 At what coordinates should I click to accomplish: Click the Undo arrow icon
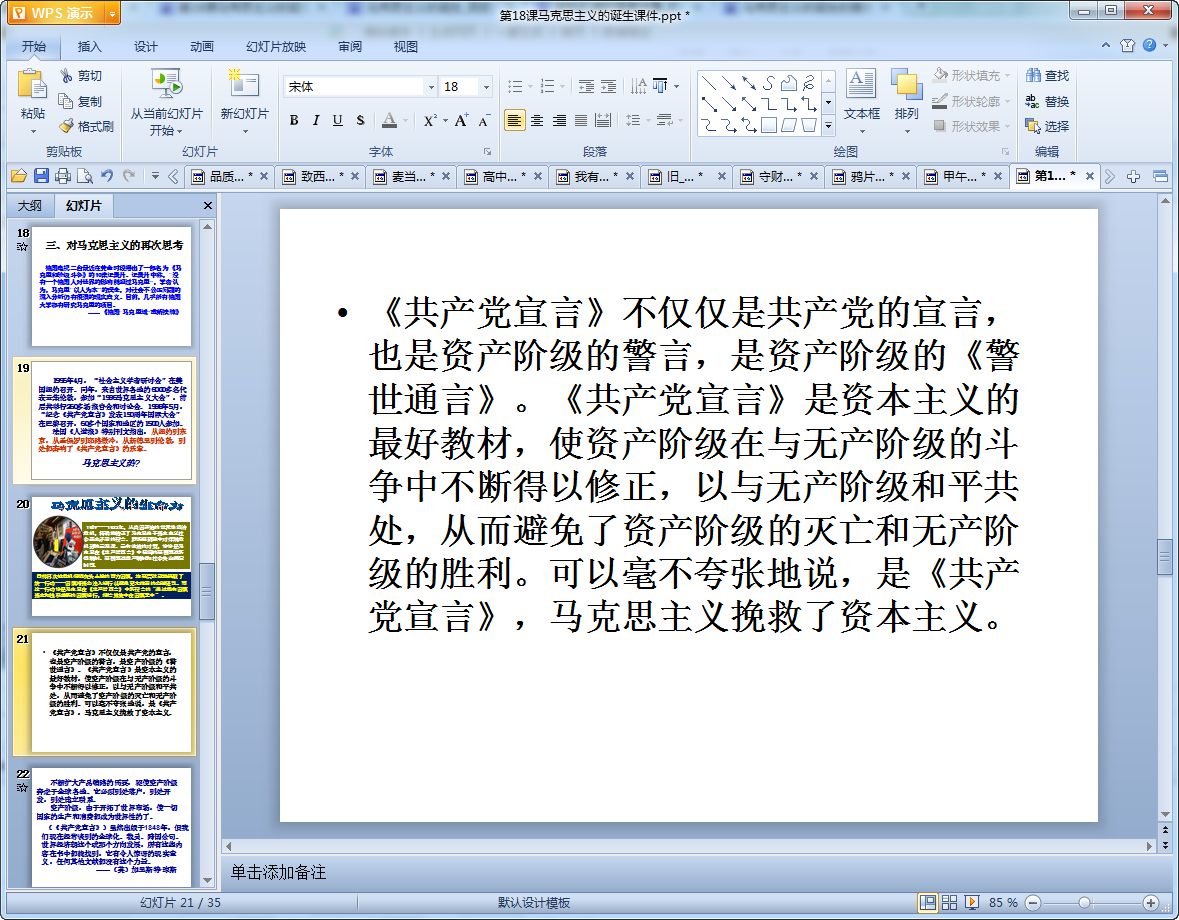107,176
